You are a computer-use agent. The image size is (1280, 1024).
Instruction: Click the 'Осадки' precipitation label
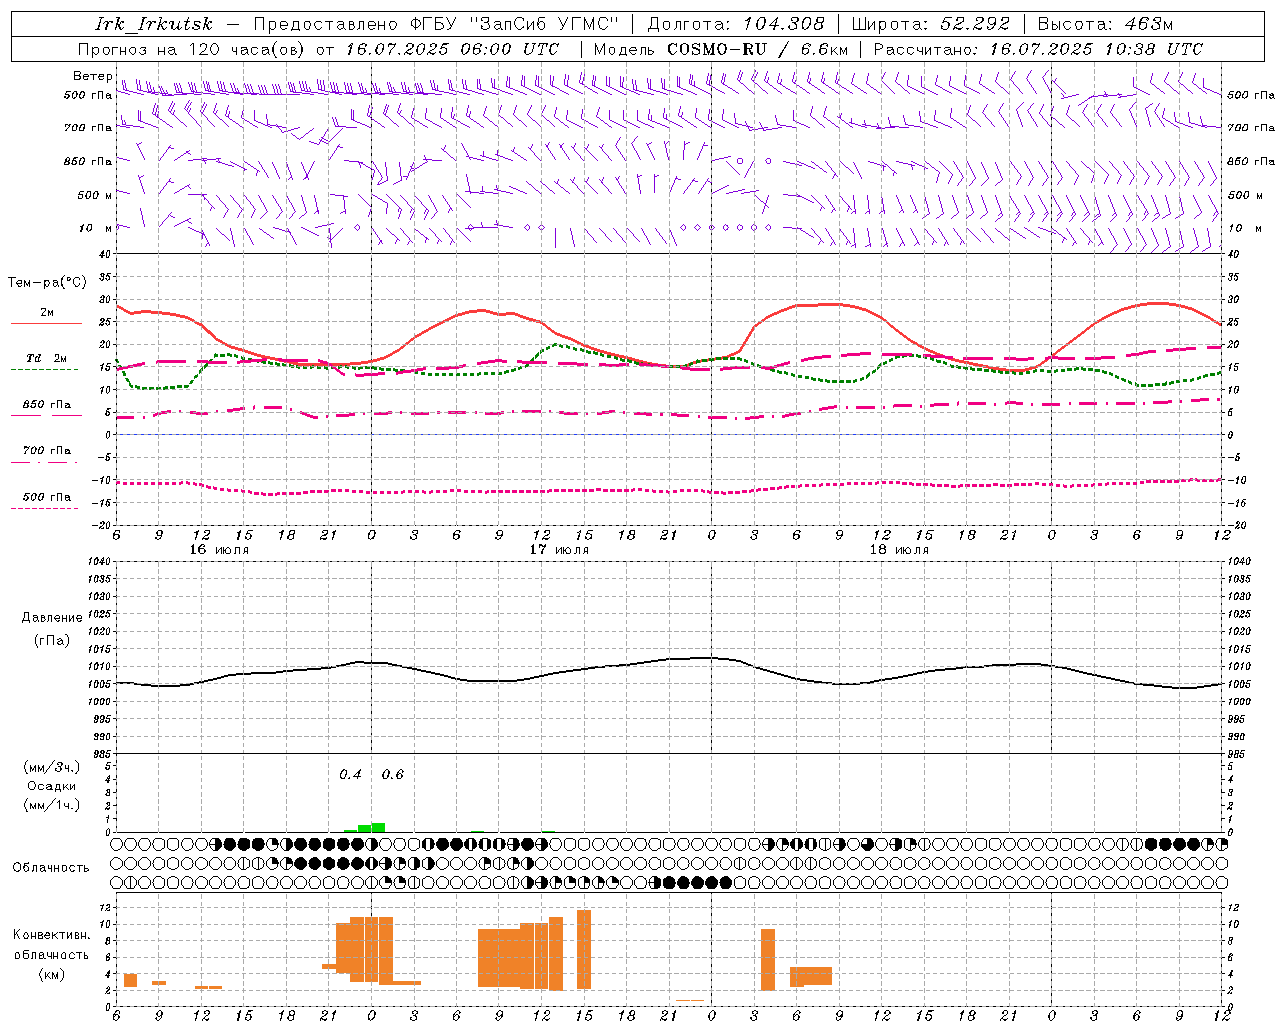[52, 786]
